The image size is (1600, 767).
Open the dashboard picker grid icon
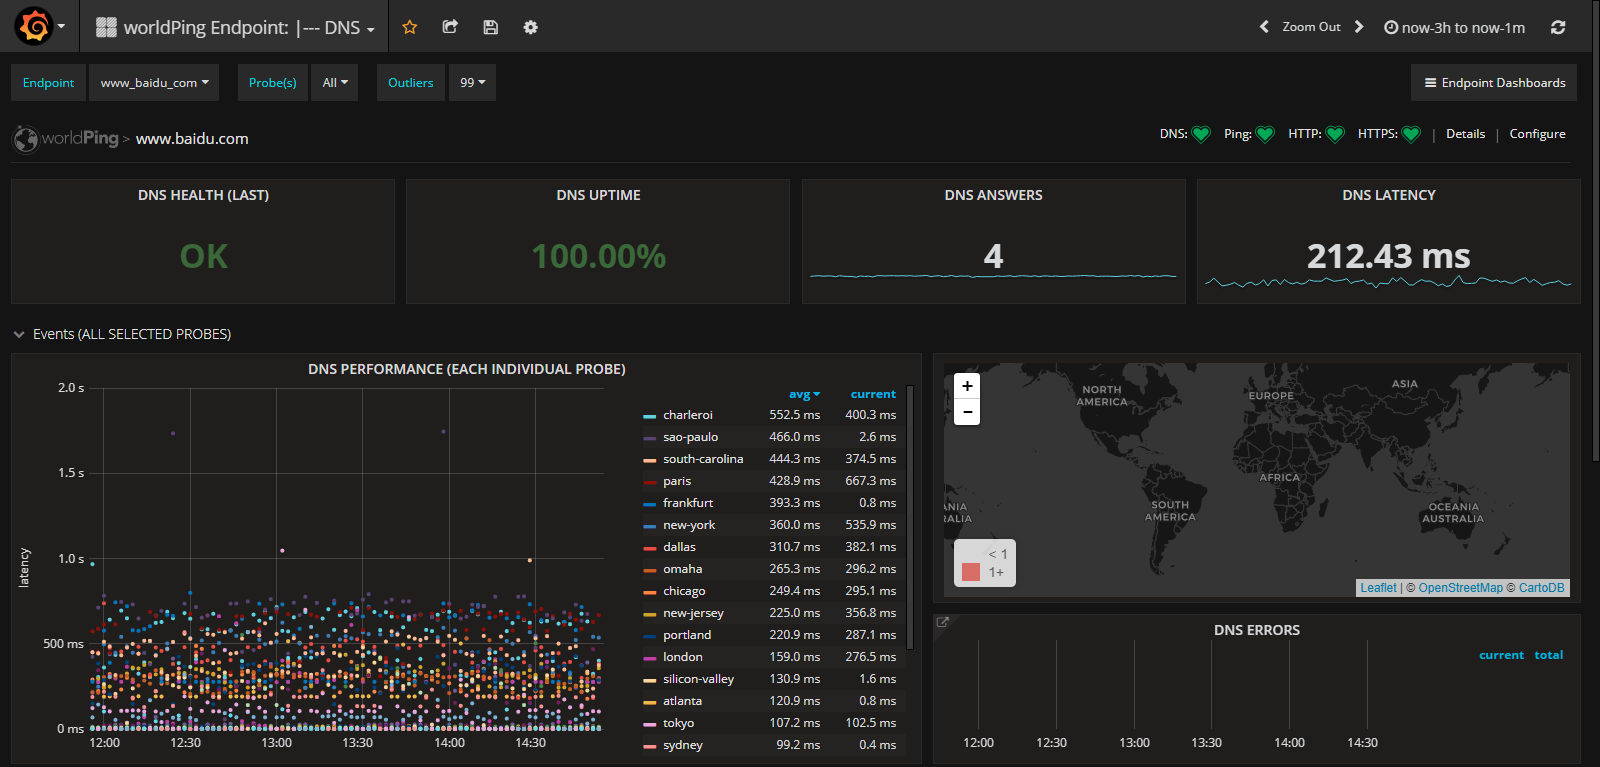pos(106,27)
